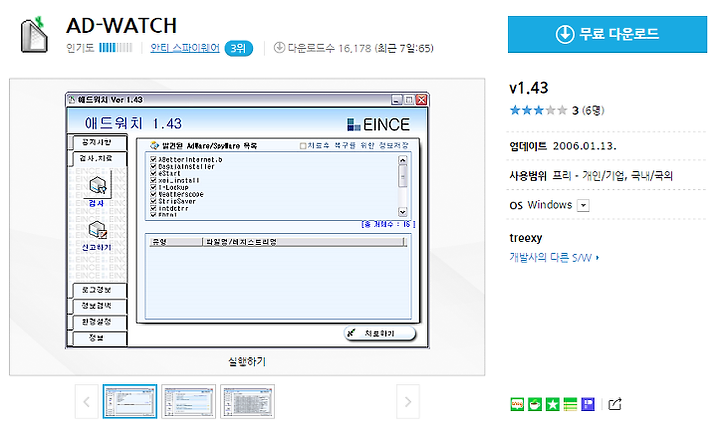This screenshot has width=720, height=438.
Task: Select the last screenshot thumbnail
Action: coord(248,401)
